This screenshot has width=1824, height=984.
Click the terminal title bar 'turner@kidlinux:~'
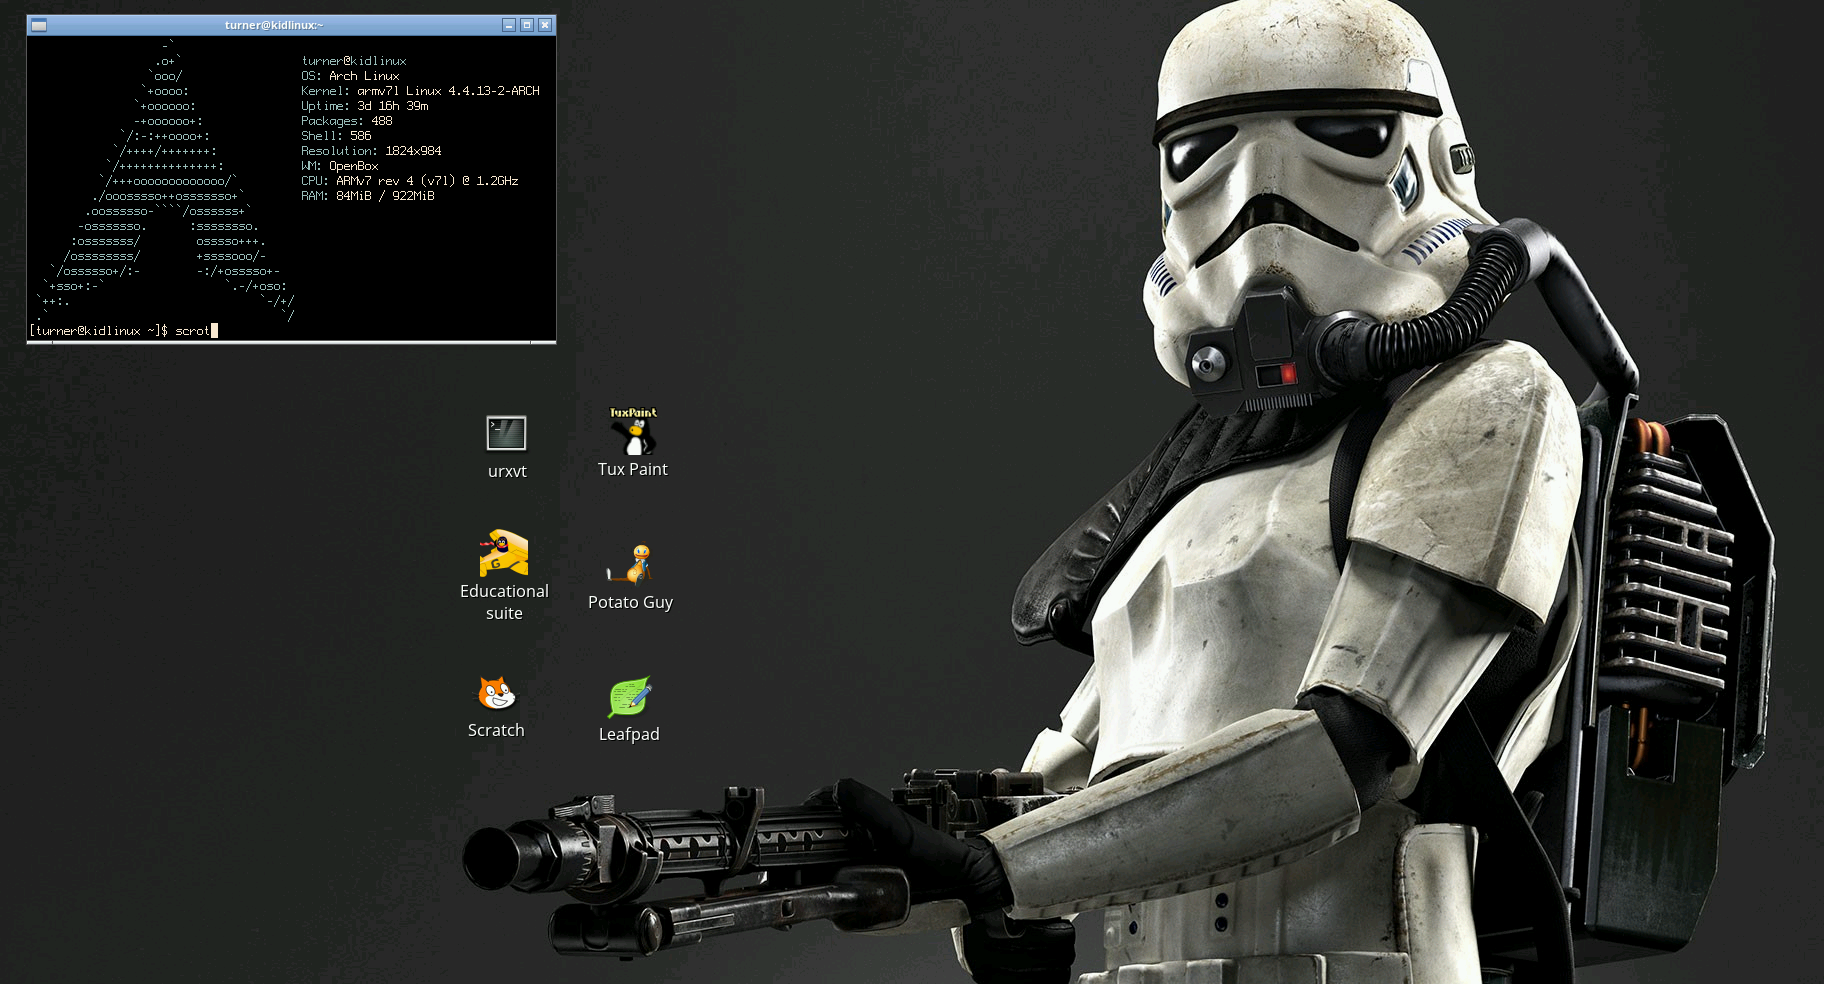274,25
